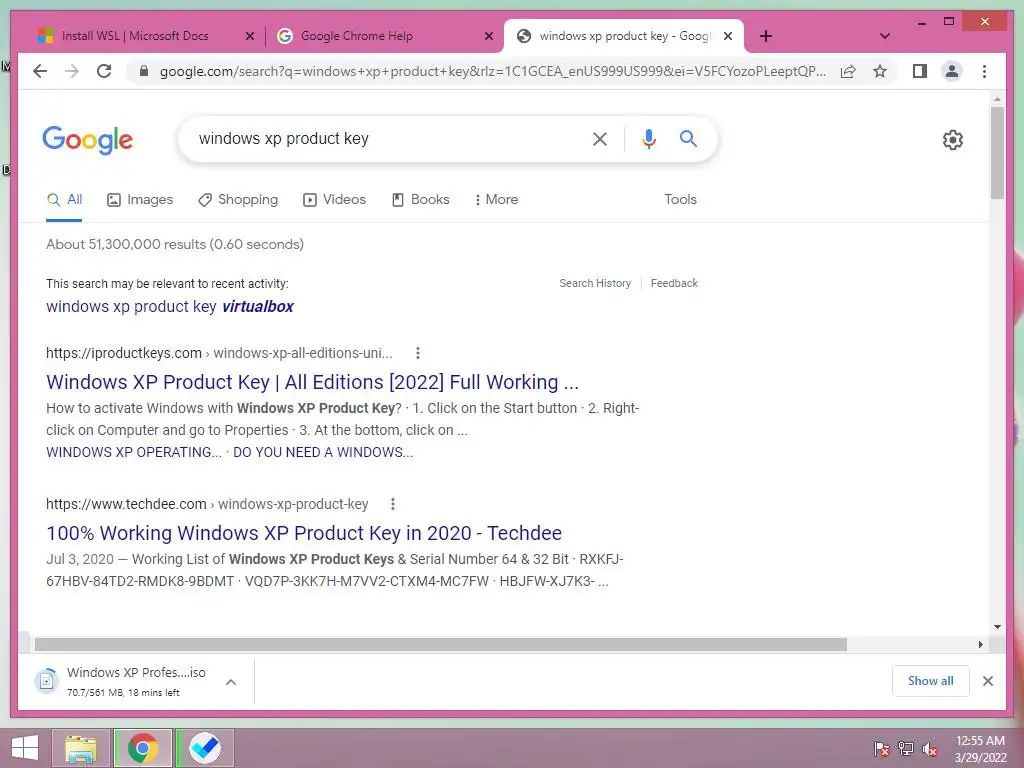
Task: Go to Google home via logo
Action: (88, 140)
